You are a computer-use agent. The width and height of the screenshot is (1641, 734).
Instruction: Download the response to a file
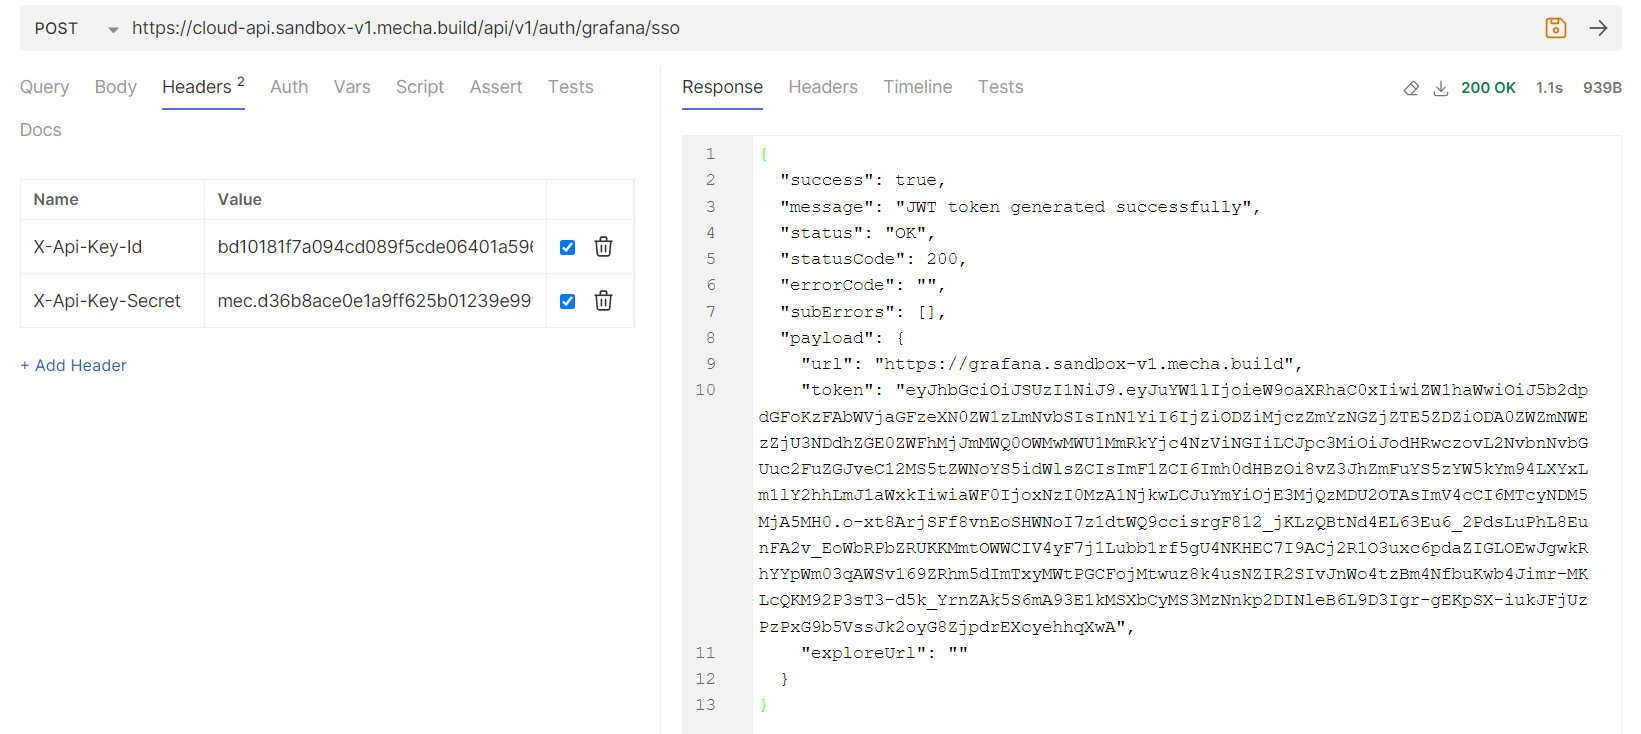(1440, 88)
